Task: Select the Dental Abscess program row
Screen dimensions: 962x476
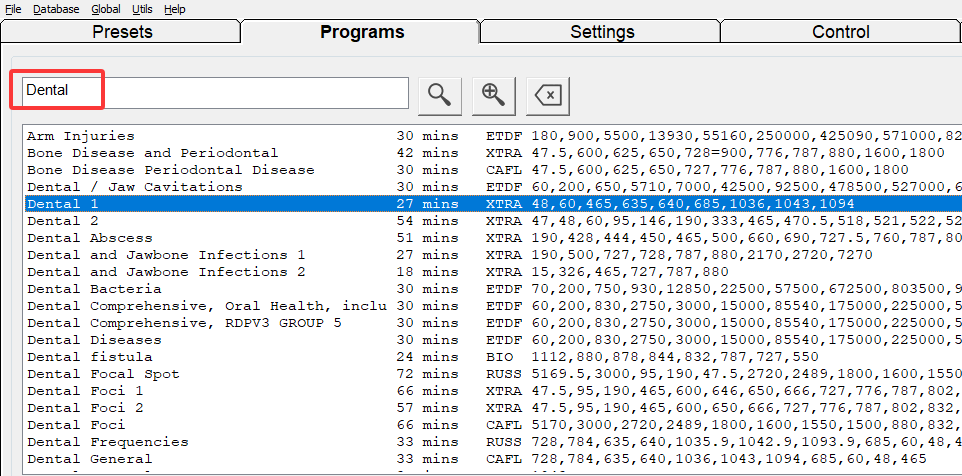Action: pos(492,238)
